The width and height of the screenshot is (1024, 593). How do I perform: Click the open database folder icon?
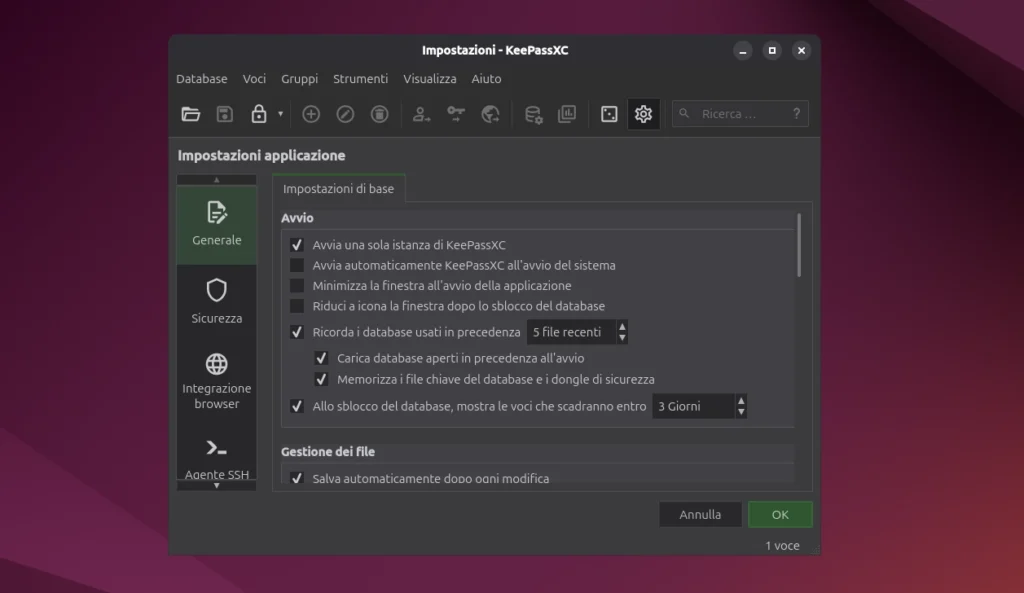click(191, 114)
